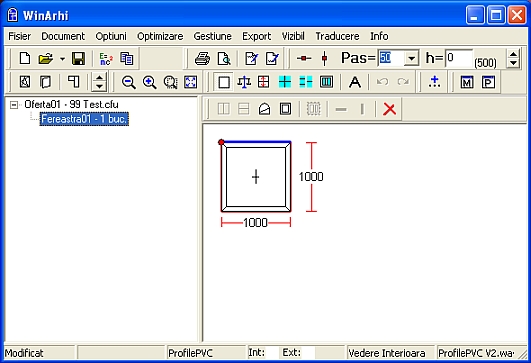Click the blue plus with dots icon
531x363 pixels.
tap(434, 82)
